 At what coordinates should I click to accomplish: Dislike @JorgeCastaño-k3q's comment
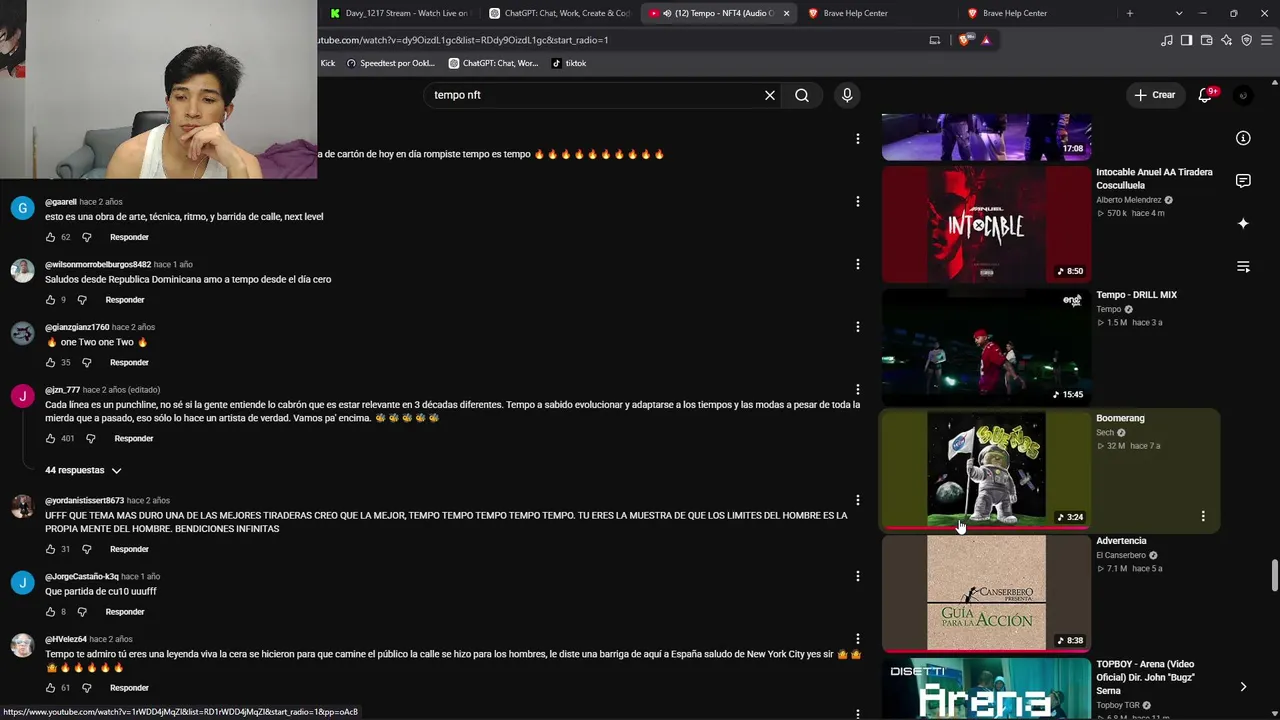click(82, 612)
